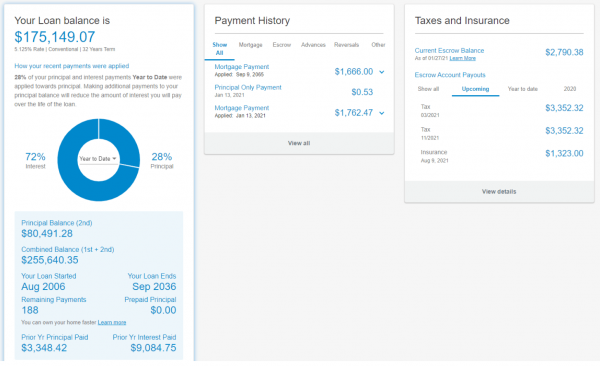
Task: Open the Year to Date chart dropdown
Action: [x=98, y=158]
